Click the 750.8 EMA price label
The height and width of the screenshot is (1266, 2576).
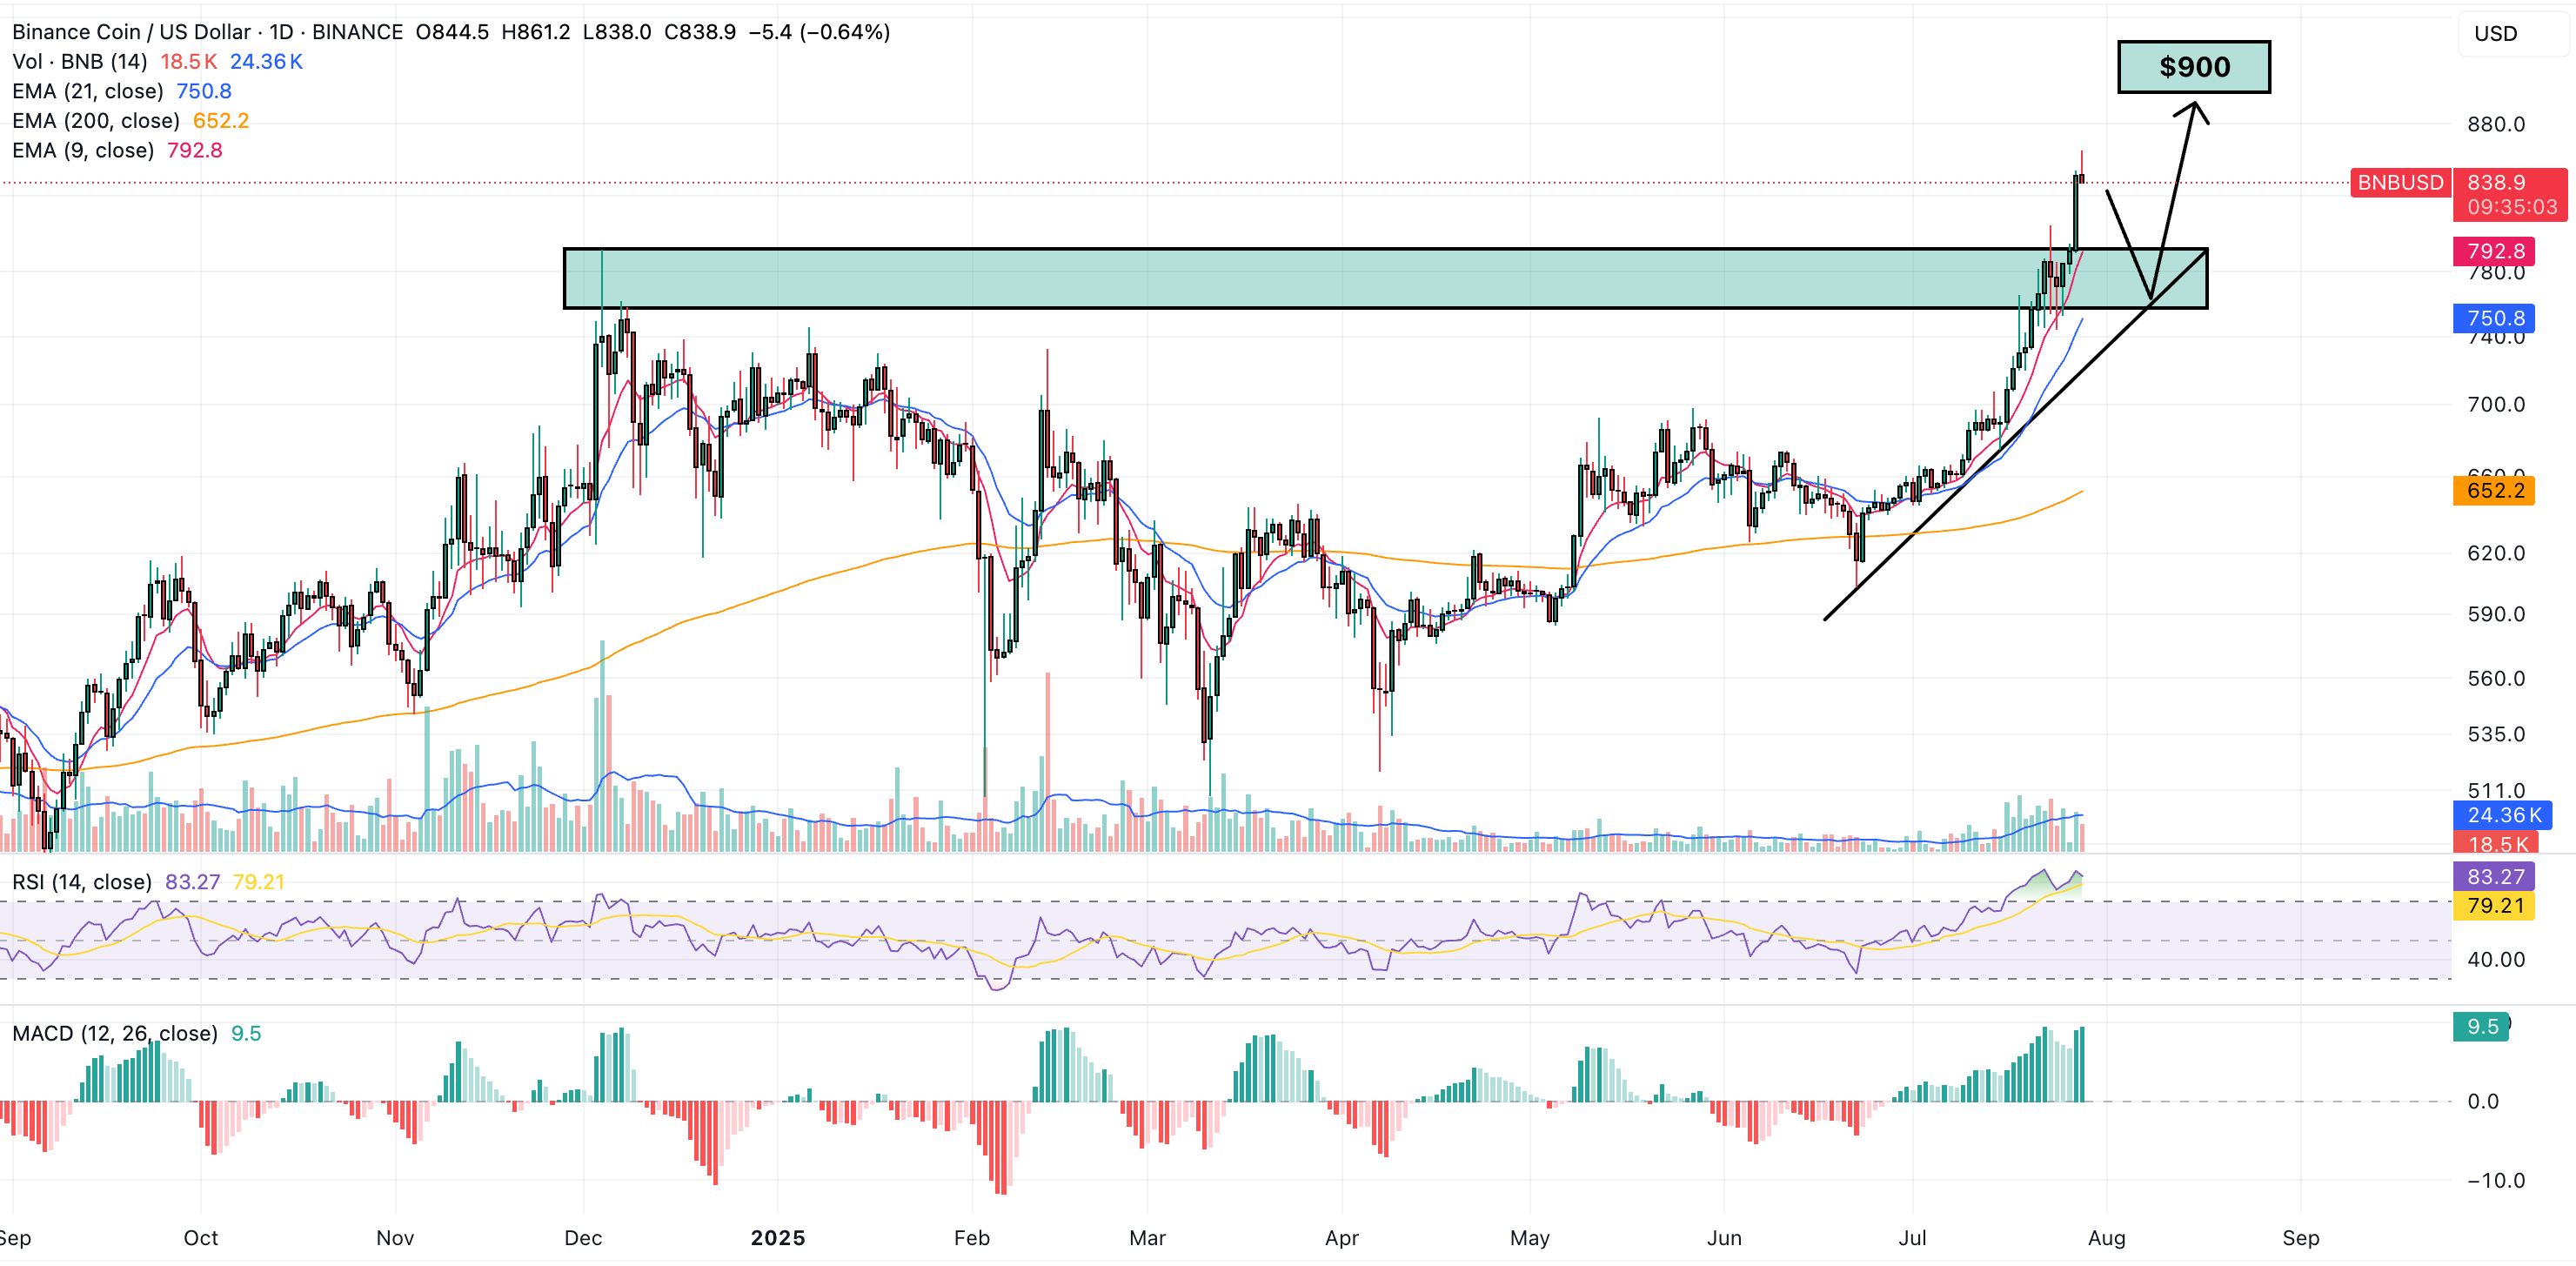(2494, 318)
